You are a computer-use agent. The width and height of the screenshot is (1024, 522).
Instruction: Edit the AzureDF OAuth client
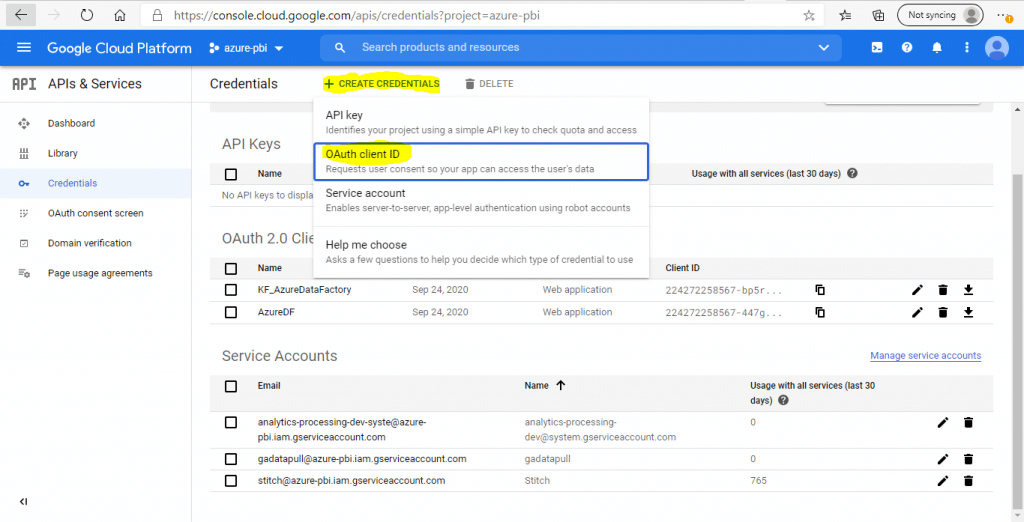click(x=918, y=312)
